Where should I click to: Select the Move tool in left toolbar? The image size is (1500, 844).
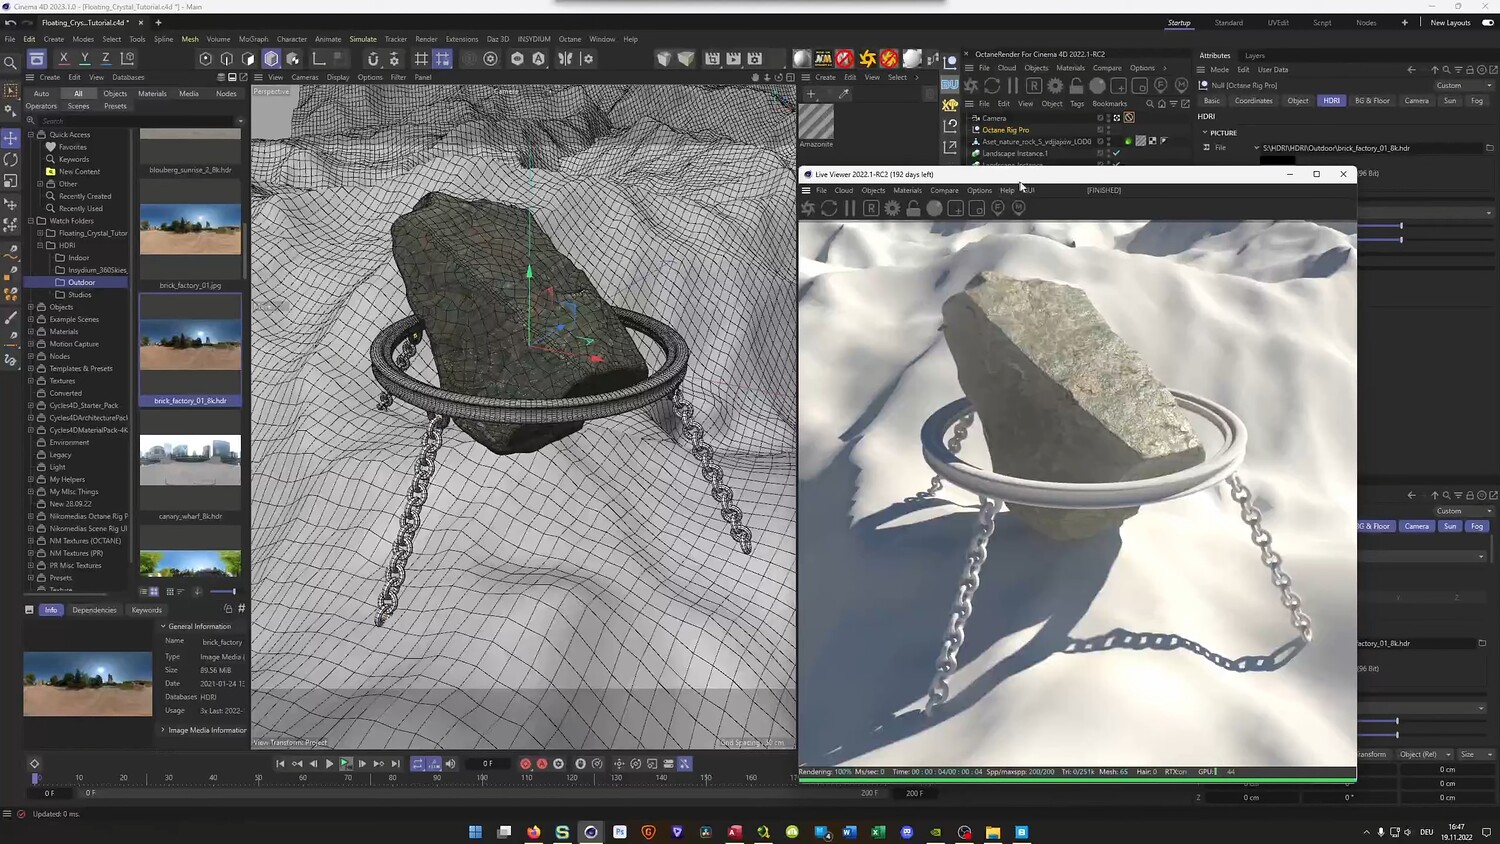[11, 137]
